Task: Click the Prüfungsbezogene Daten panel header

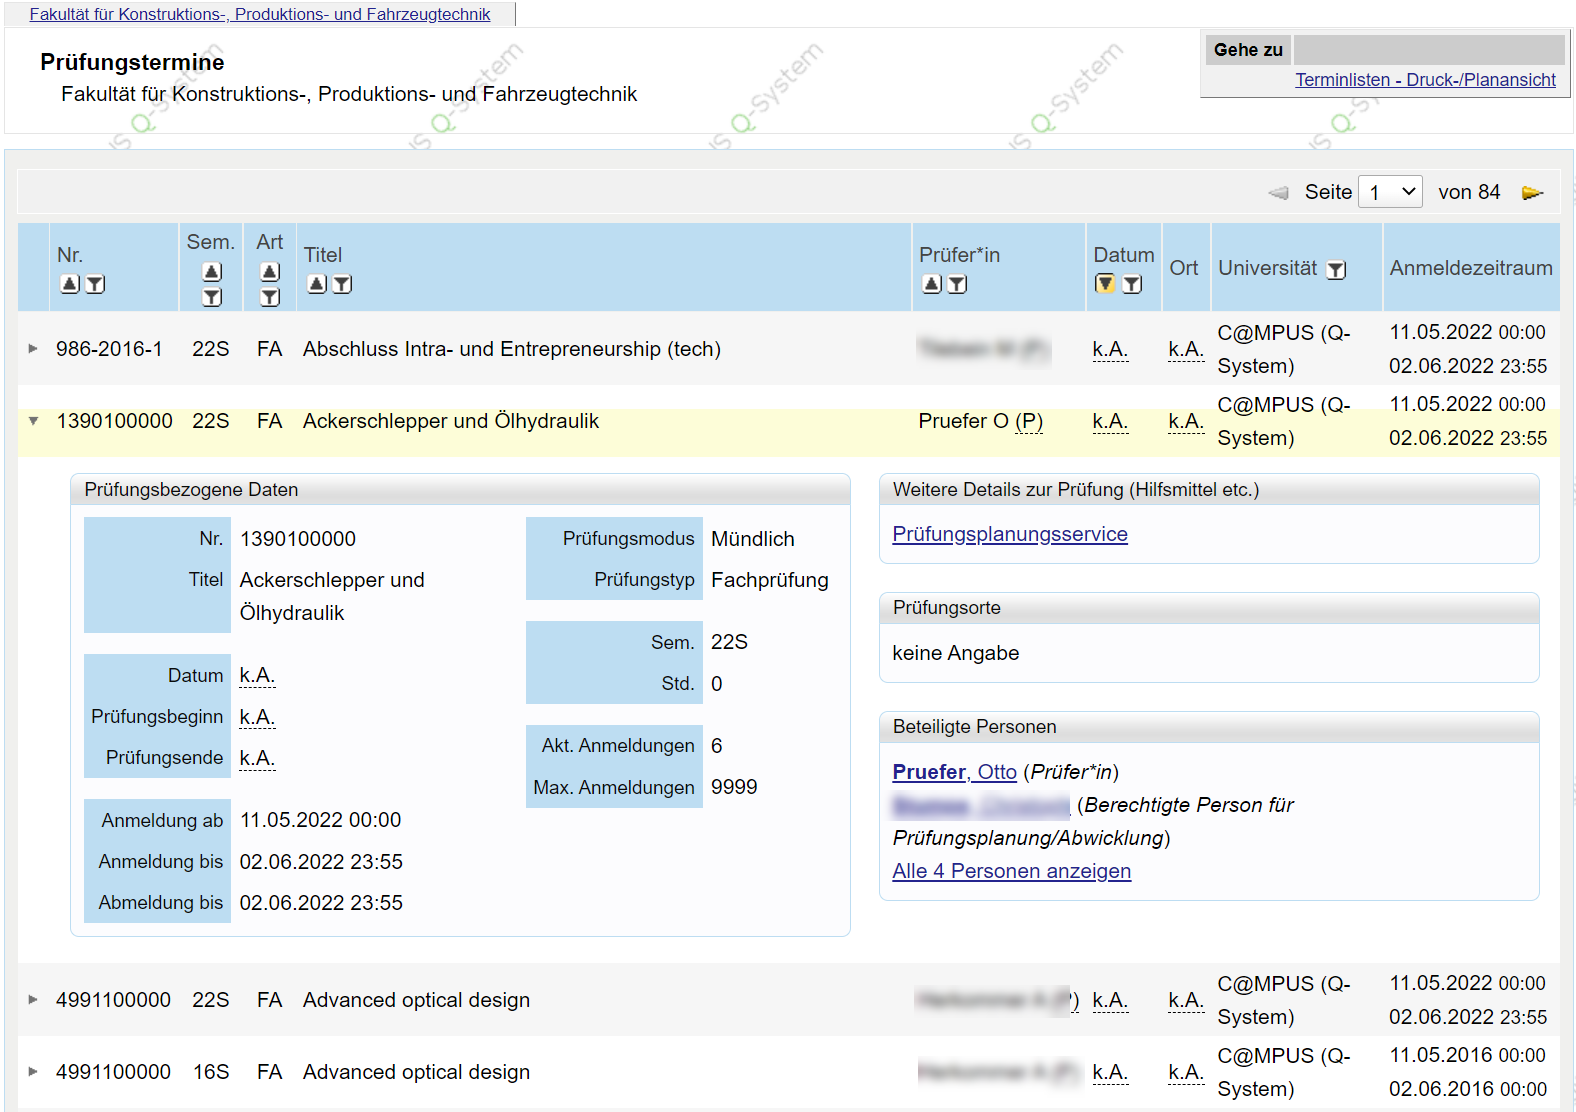Action: (x=460, y=490)
